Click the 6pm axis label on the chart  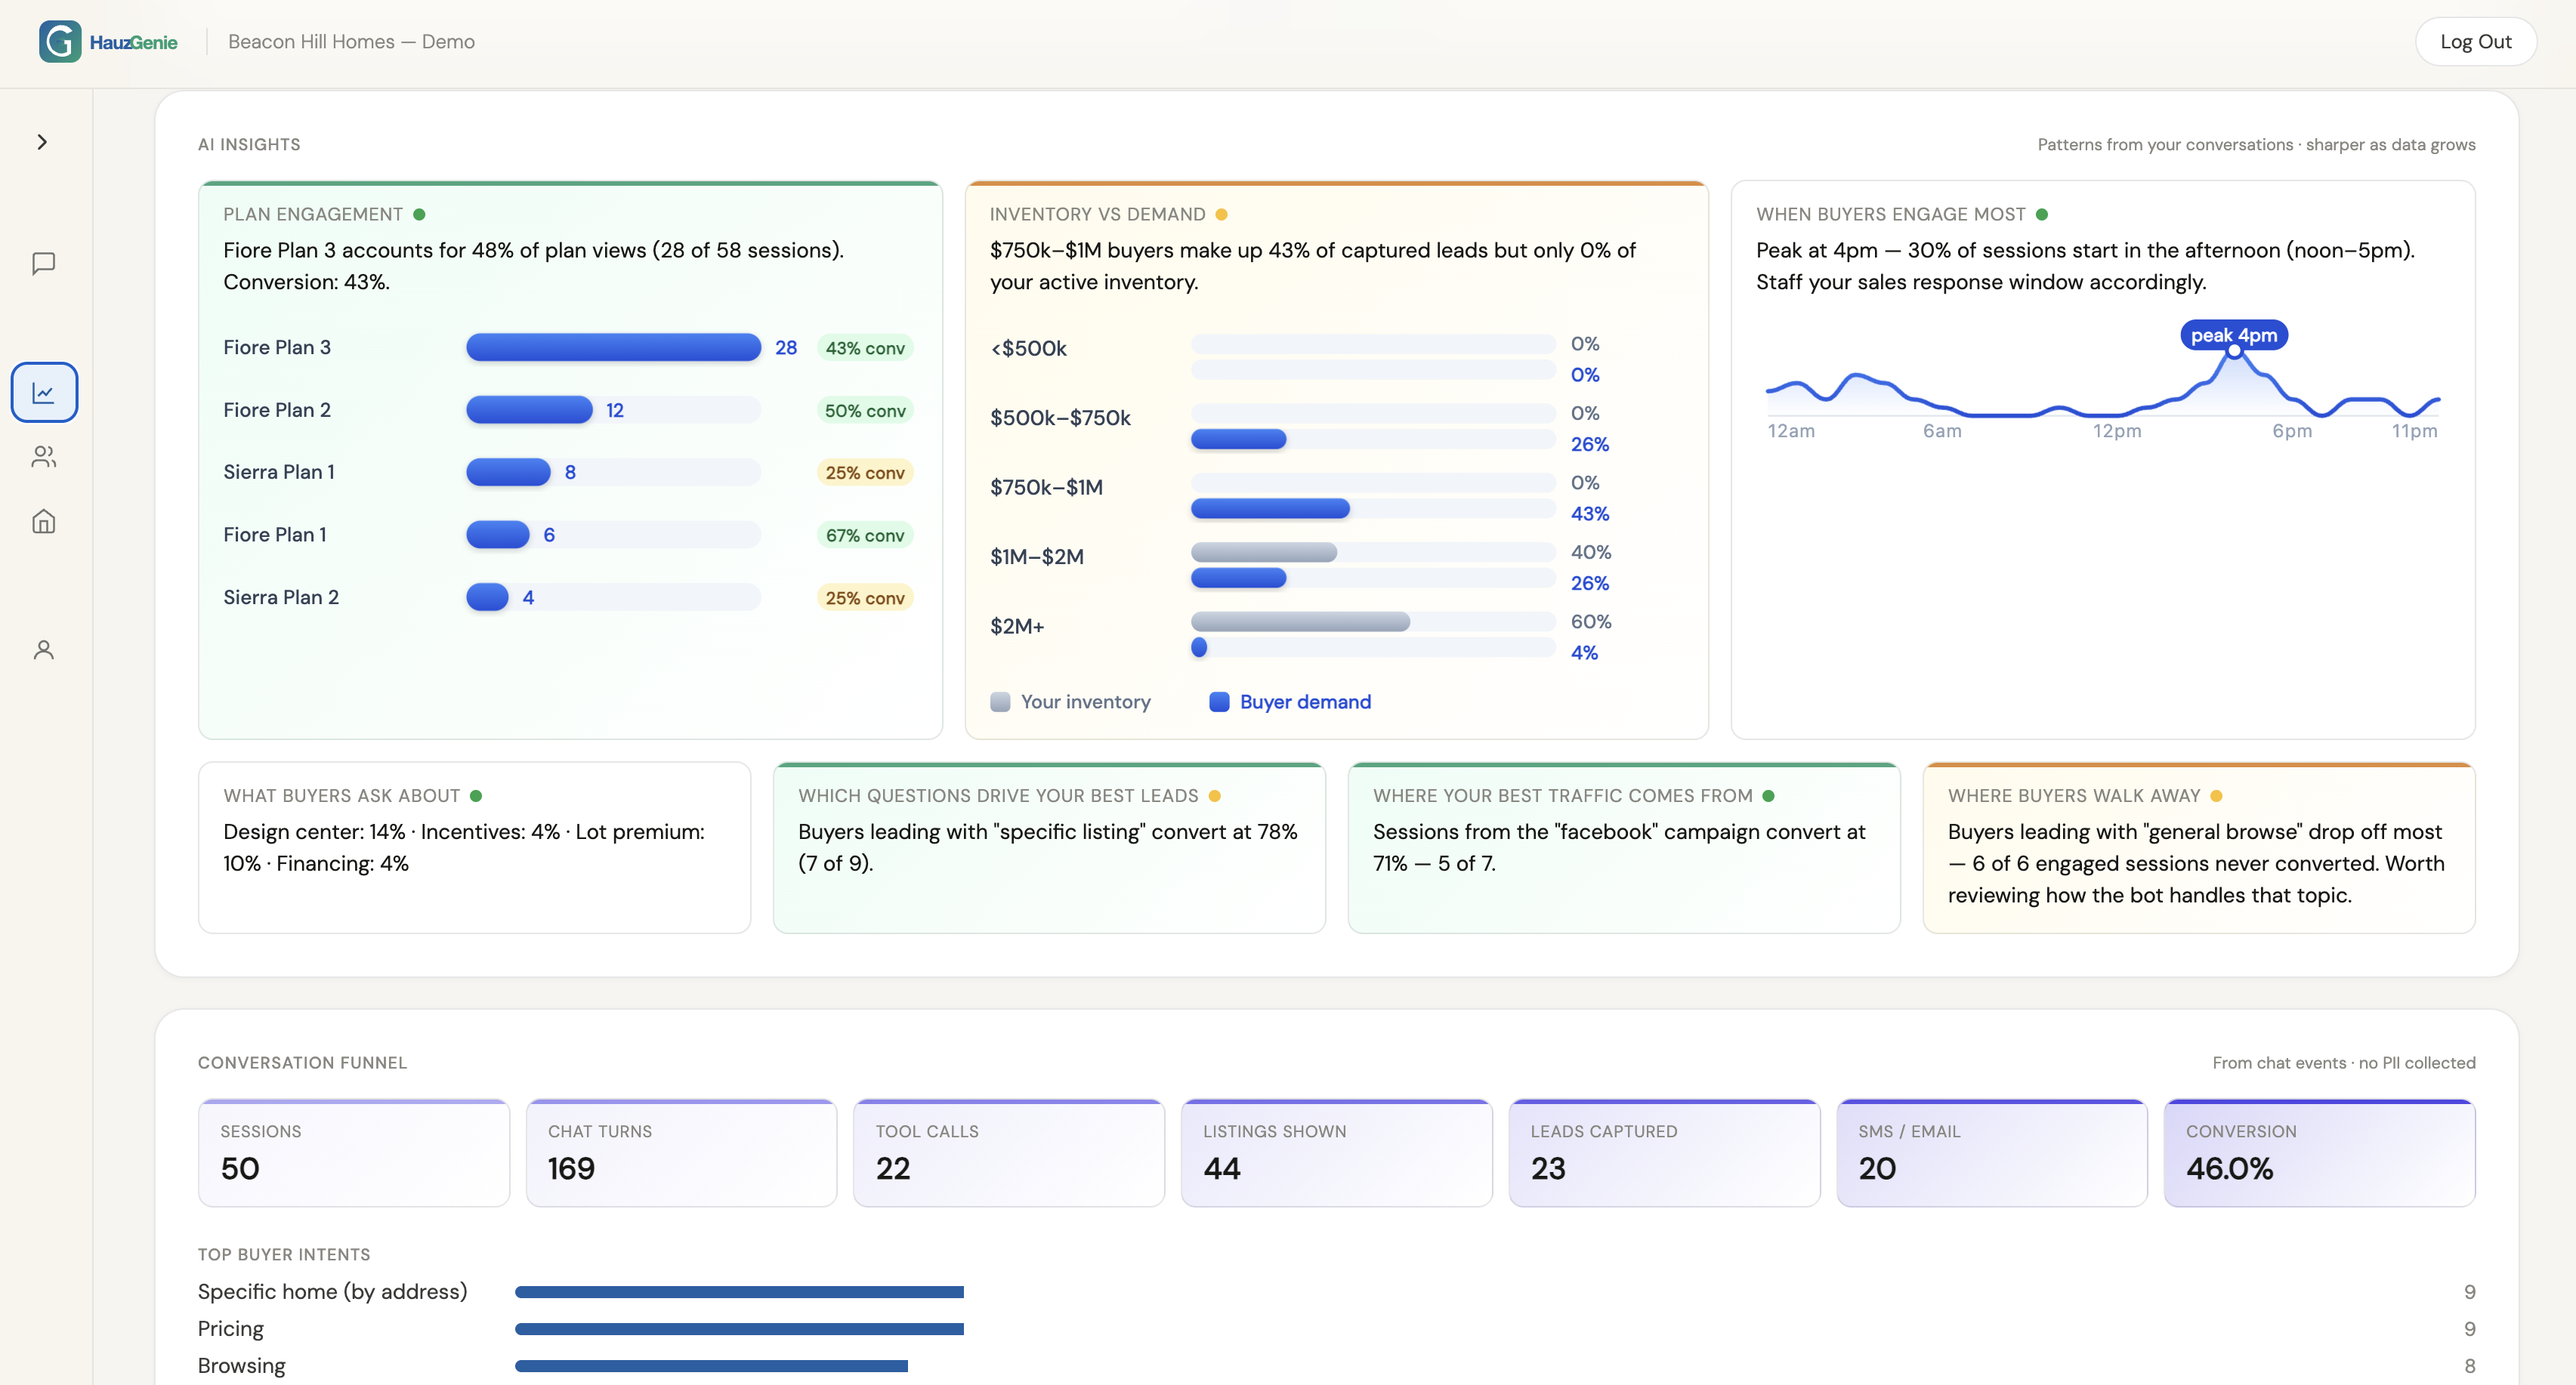coord(2292,431)
